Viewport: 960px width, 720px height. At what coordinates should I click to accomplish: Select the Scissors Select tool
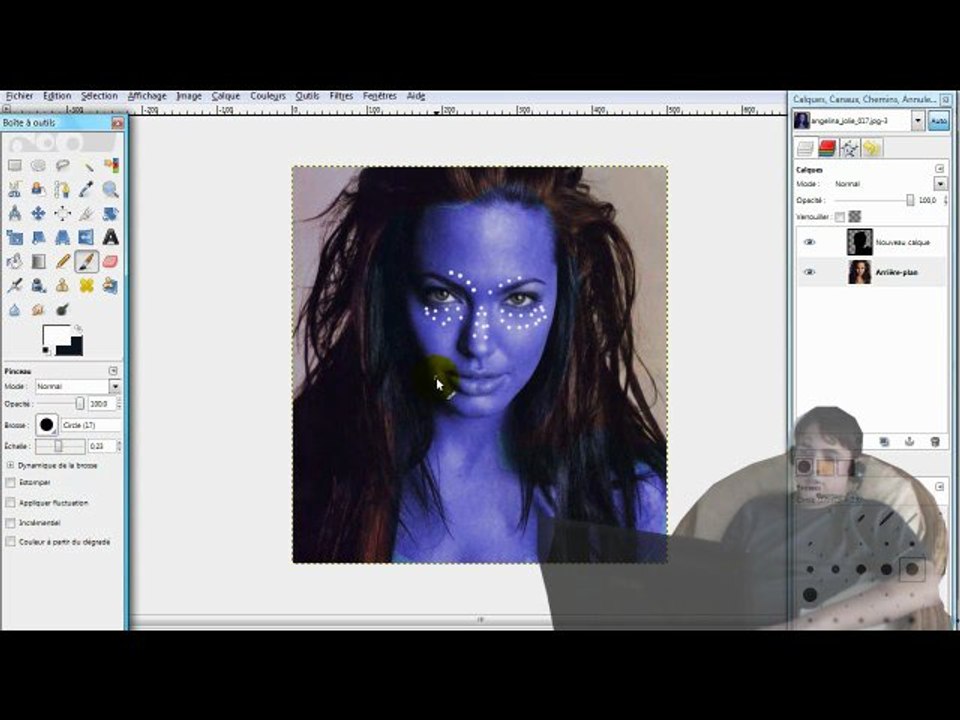[15, 189]
